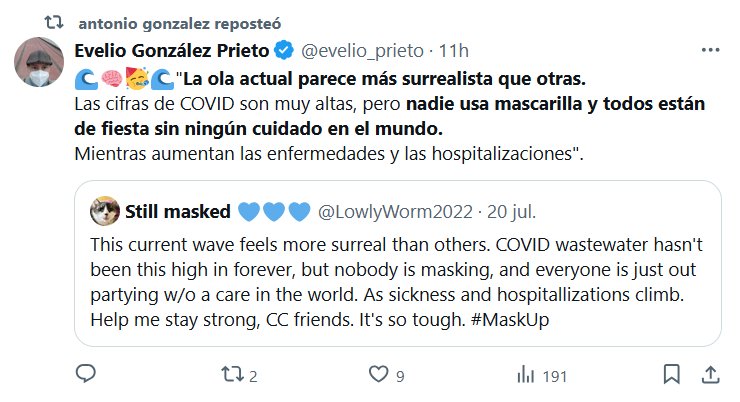This screenshot has height=402, width=740.
Task: Share the post via upload icon
Action: coord(710,375)
